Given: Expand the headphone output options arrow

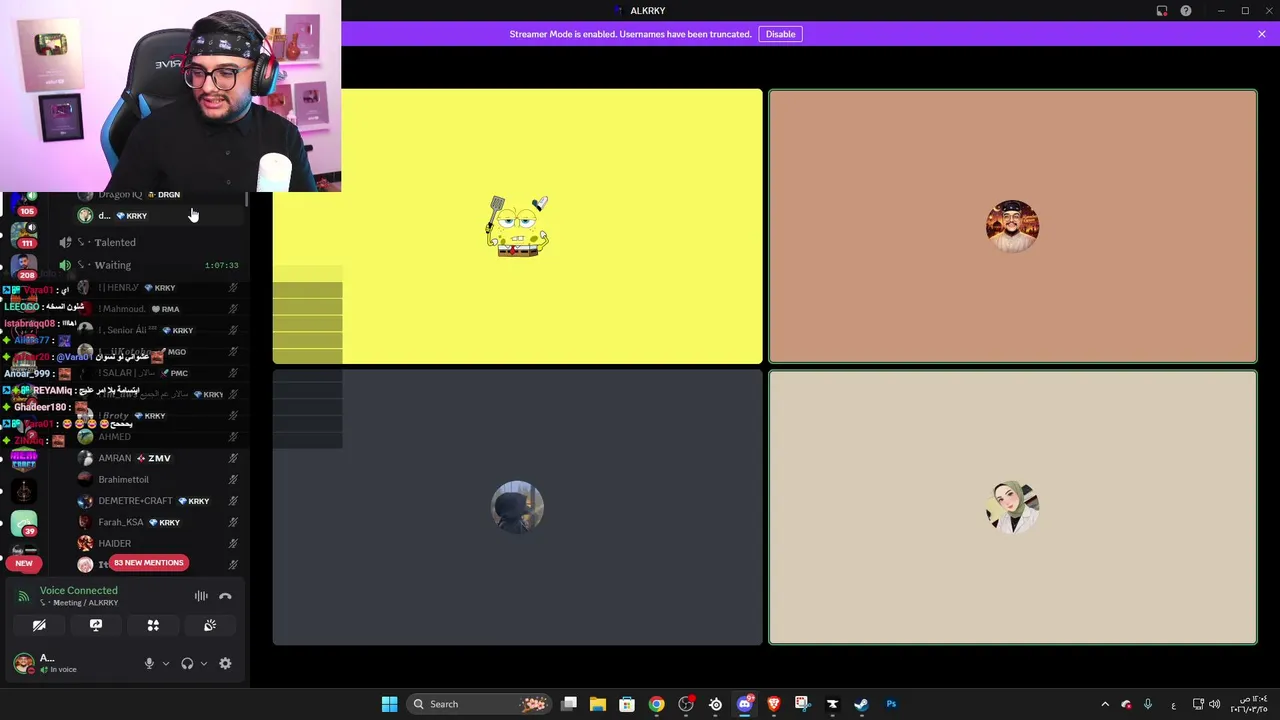Looking at the screenshot, I should pyautogui.click(x=204, y=663).
